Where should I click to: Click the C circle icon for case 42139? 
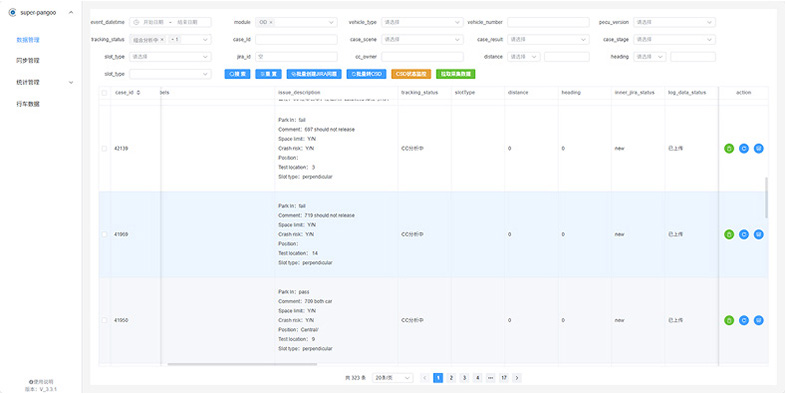[x=744, y=149]
